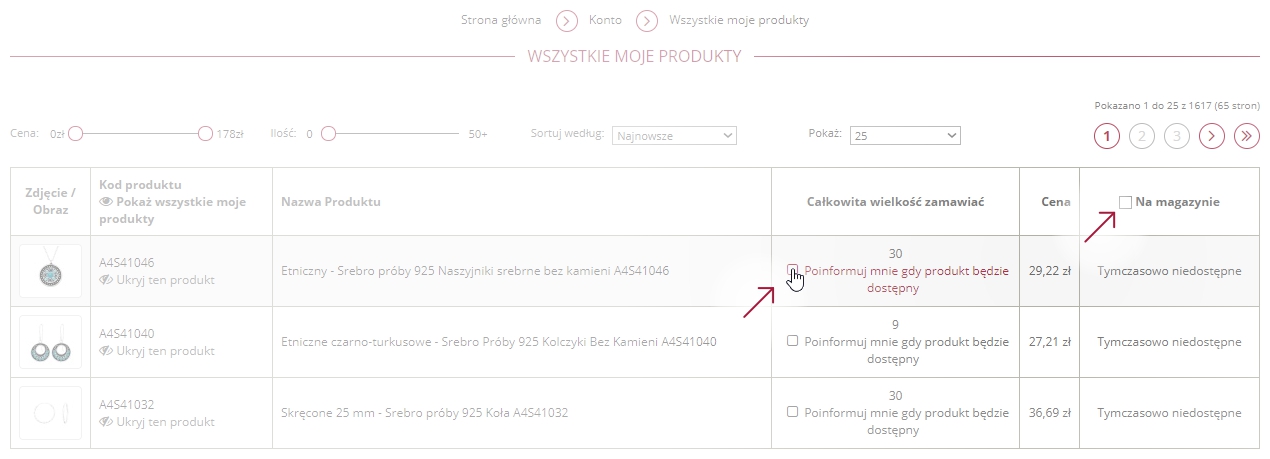Click hide eye icon for A4S41046
1270x459 pixels.
tap(106, 280)
